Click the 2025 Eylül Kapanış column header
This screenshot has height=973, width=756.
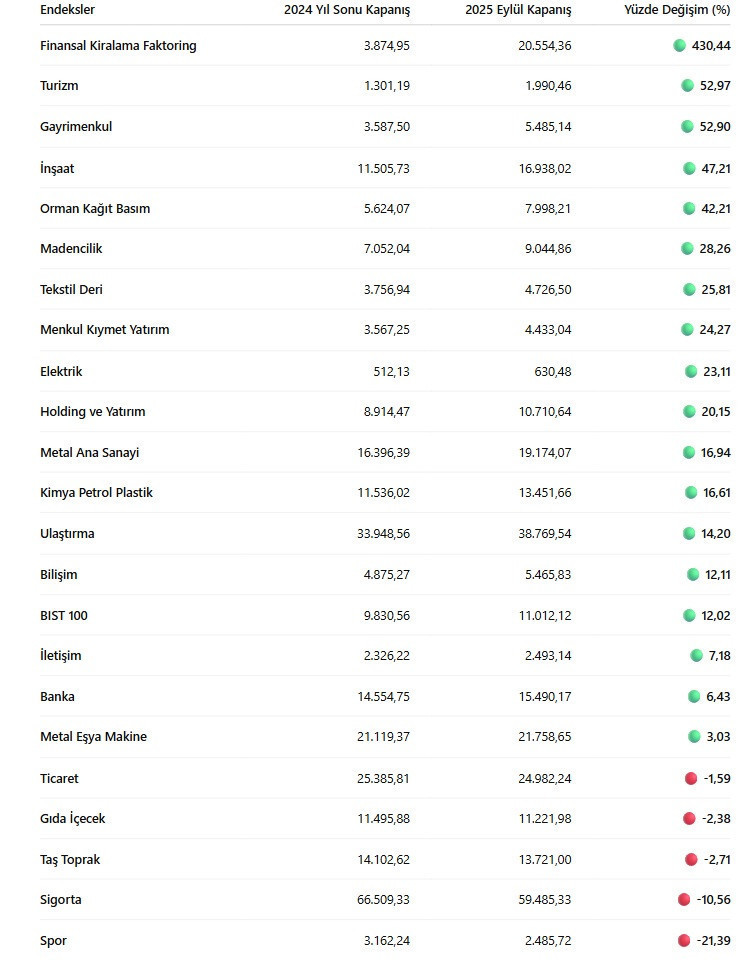coord(518,9)
